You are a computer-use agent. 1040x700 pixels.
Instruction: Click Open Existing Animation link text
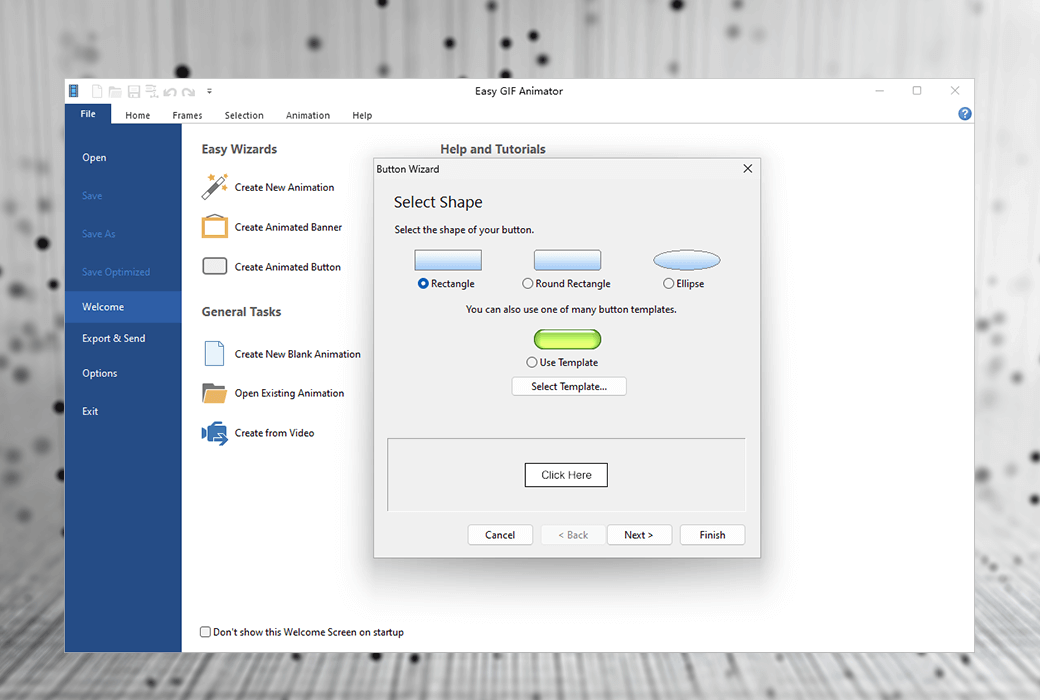(x=289, y=393)
